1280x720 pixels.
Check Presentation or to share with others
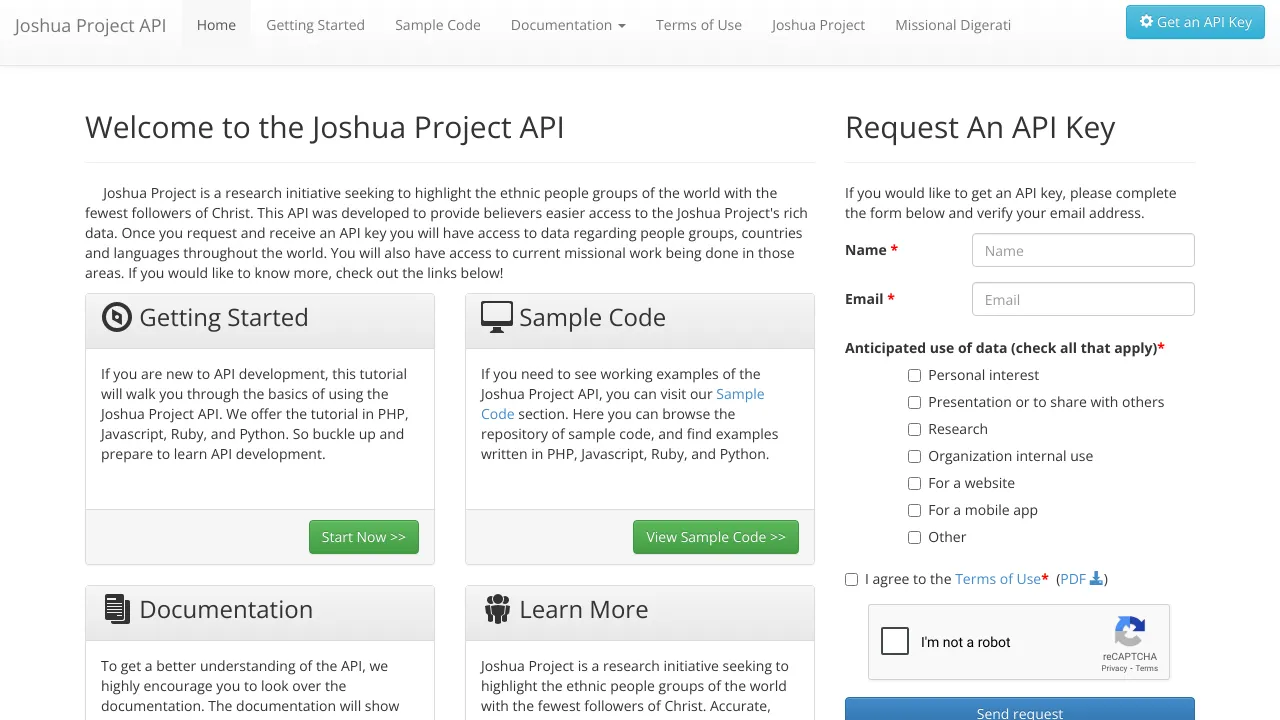pyautogui.click(x=914, y=402)
